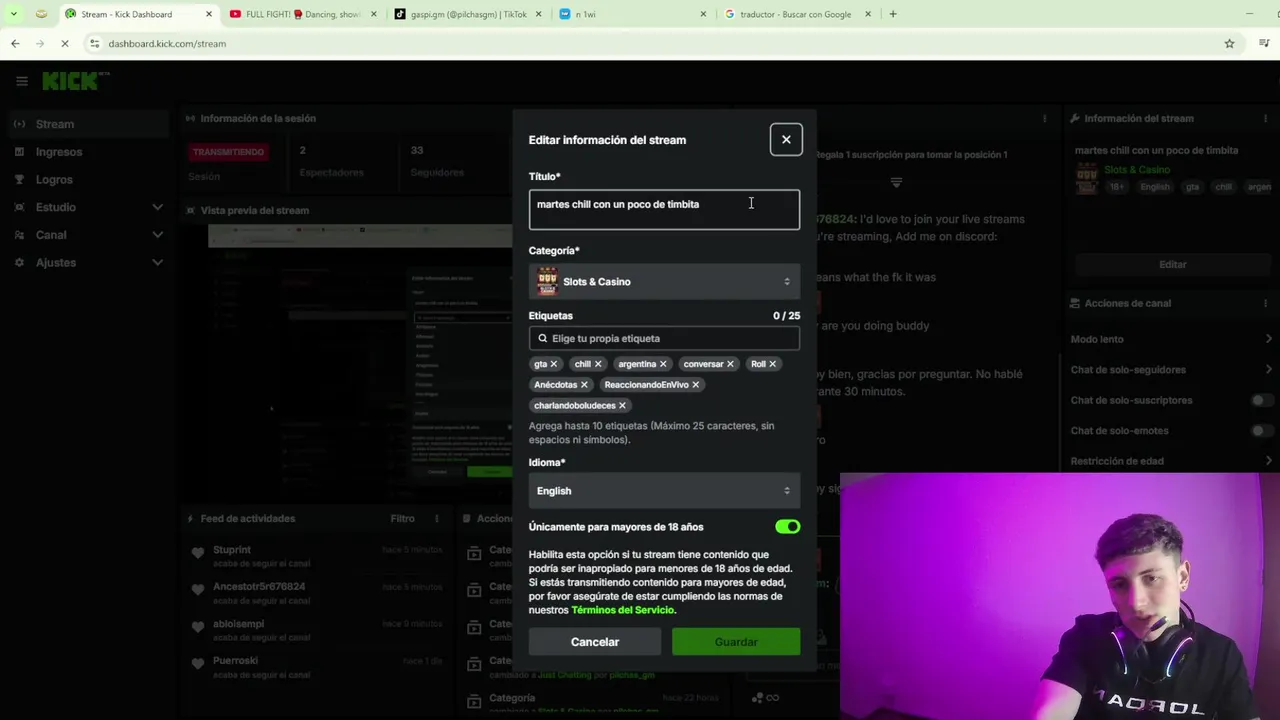The image size is (1280, 720).
Task: Click the Slots & Casino category thumbnail in dialog
Action: tap(547, 282)
